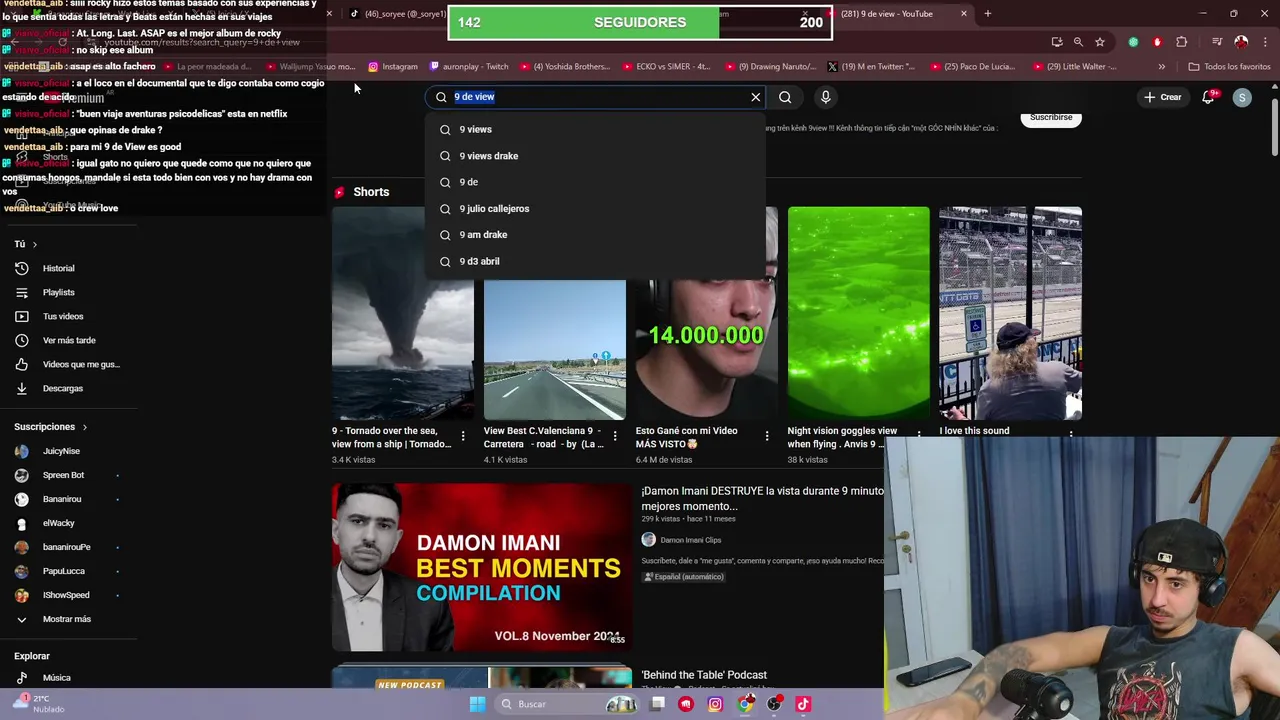Bookmark this page with the star icon
1280x720 pixels.
[x=1100, y=42]
